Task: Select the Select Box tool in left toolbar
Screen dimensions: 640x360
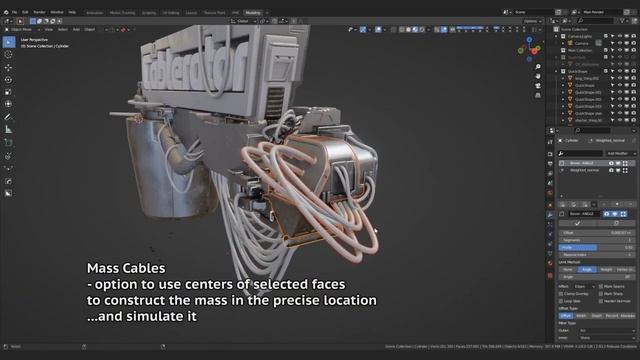Action: point(9,42)
